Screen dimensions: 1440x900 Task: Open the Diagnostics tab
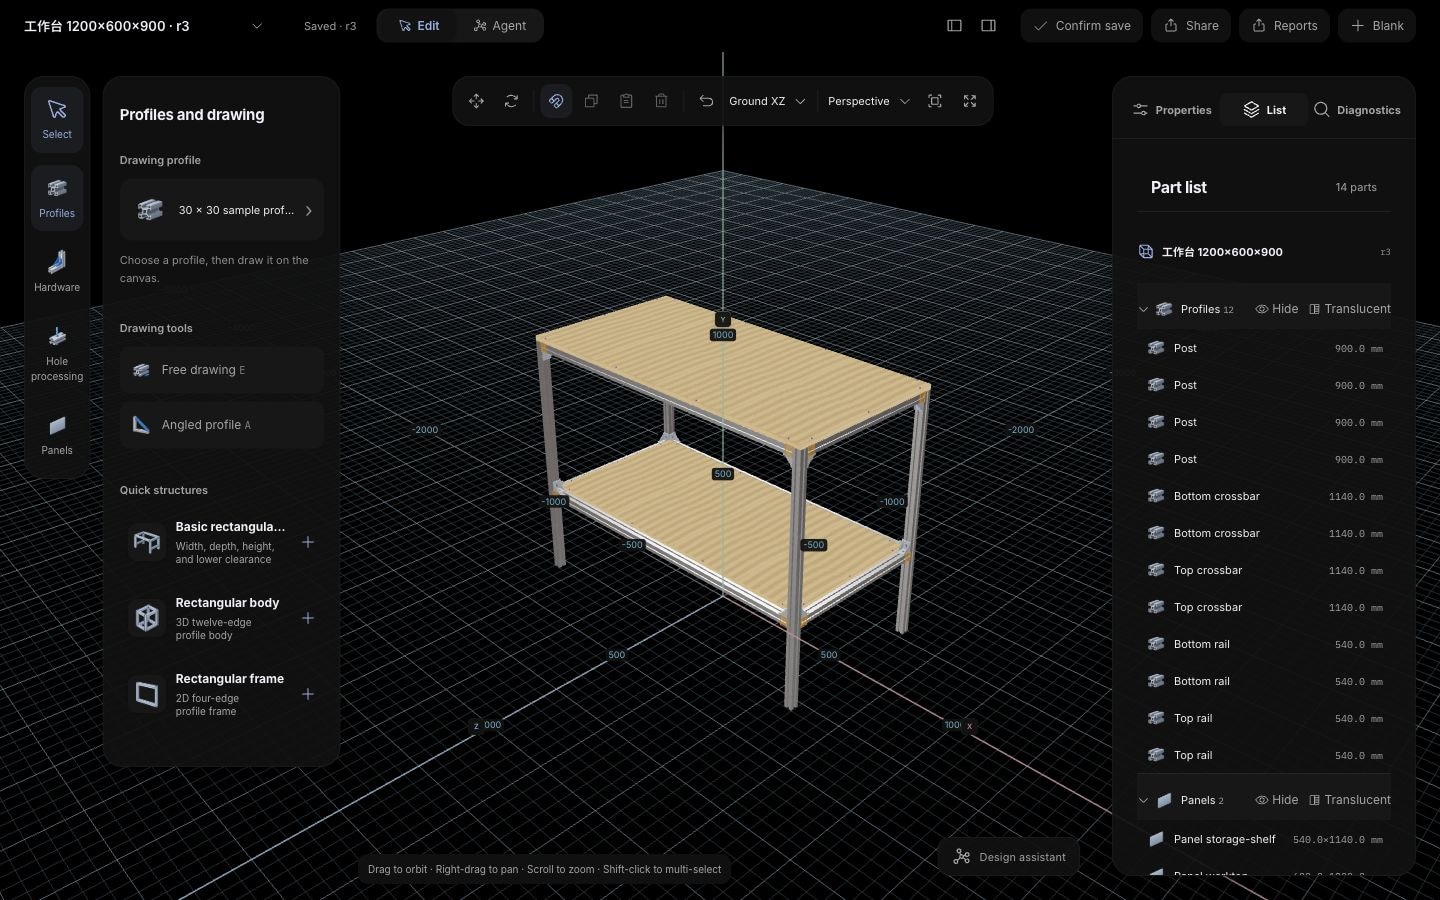[x=1357, y=110]
